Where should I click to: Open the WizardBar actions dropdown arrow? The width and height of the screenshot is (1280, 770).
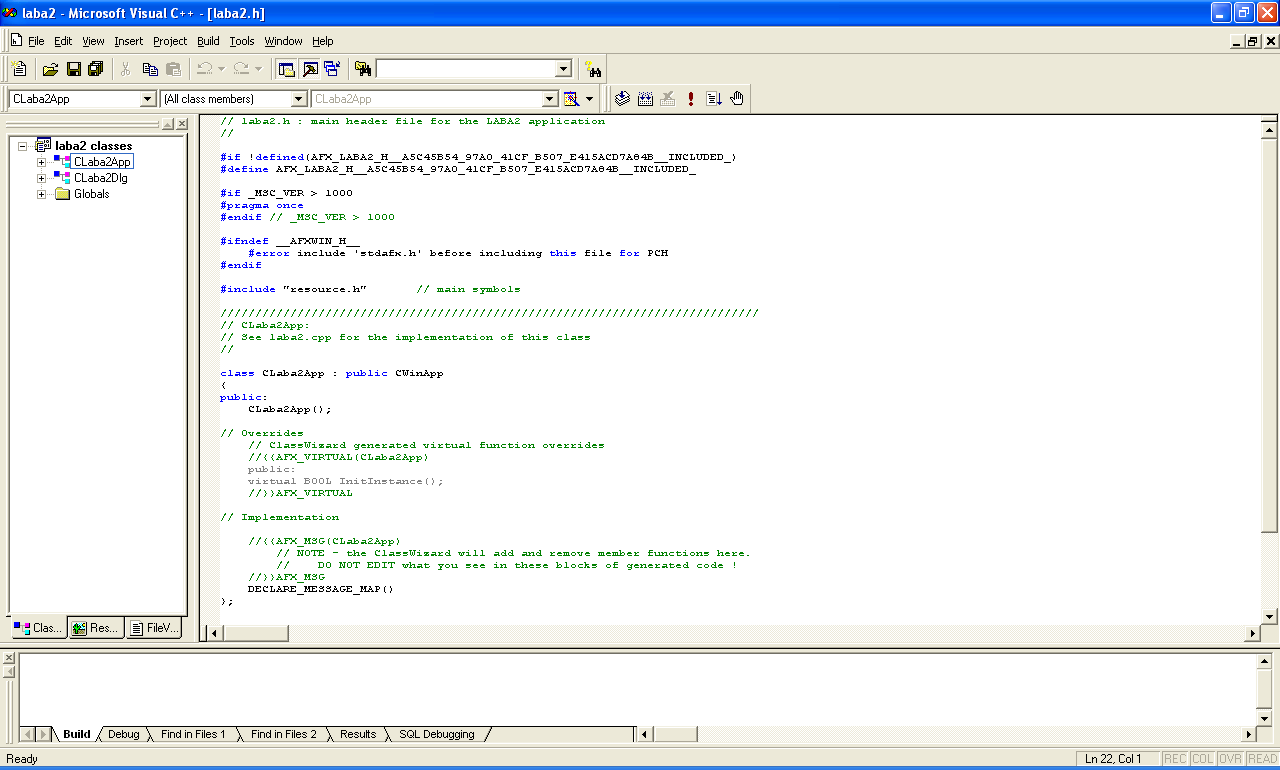pyautogui.click(x=590, y=98)
